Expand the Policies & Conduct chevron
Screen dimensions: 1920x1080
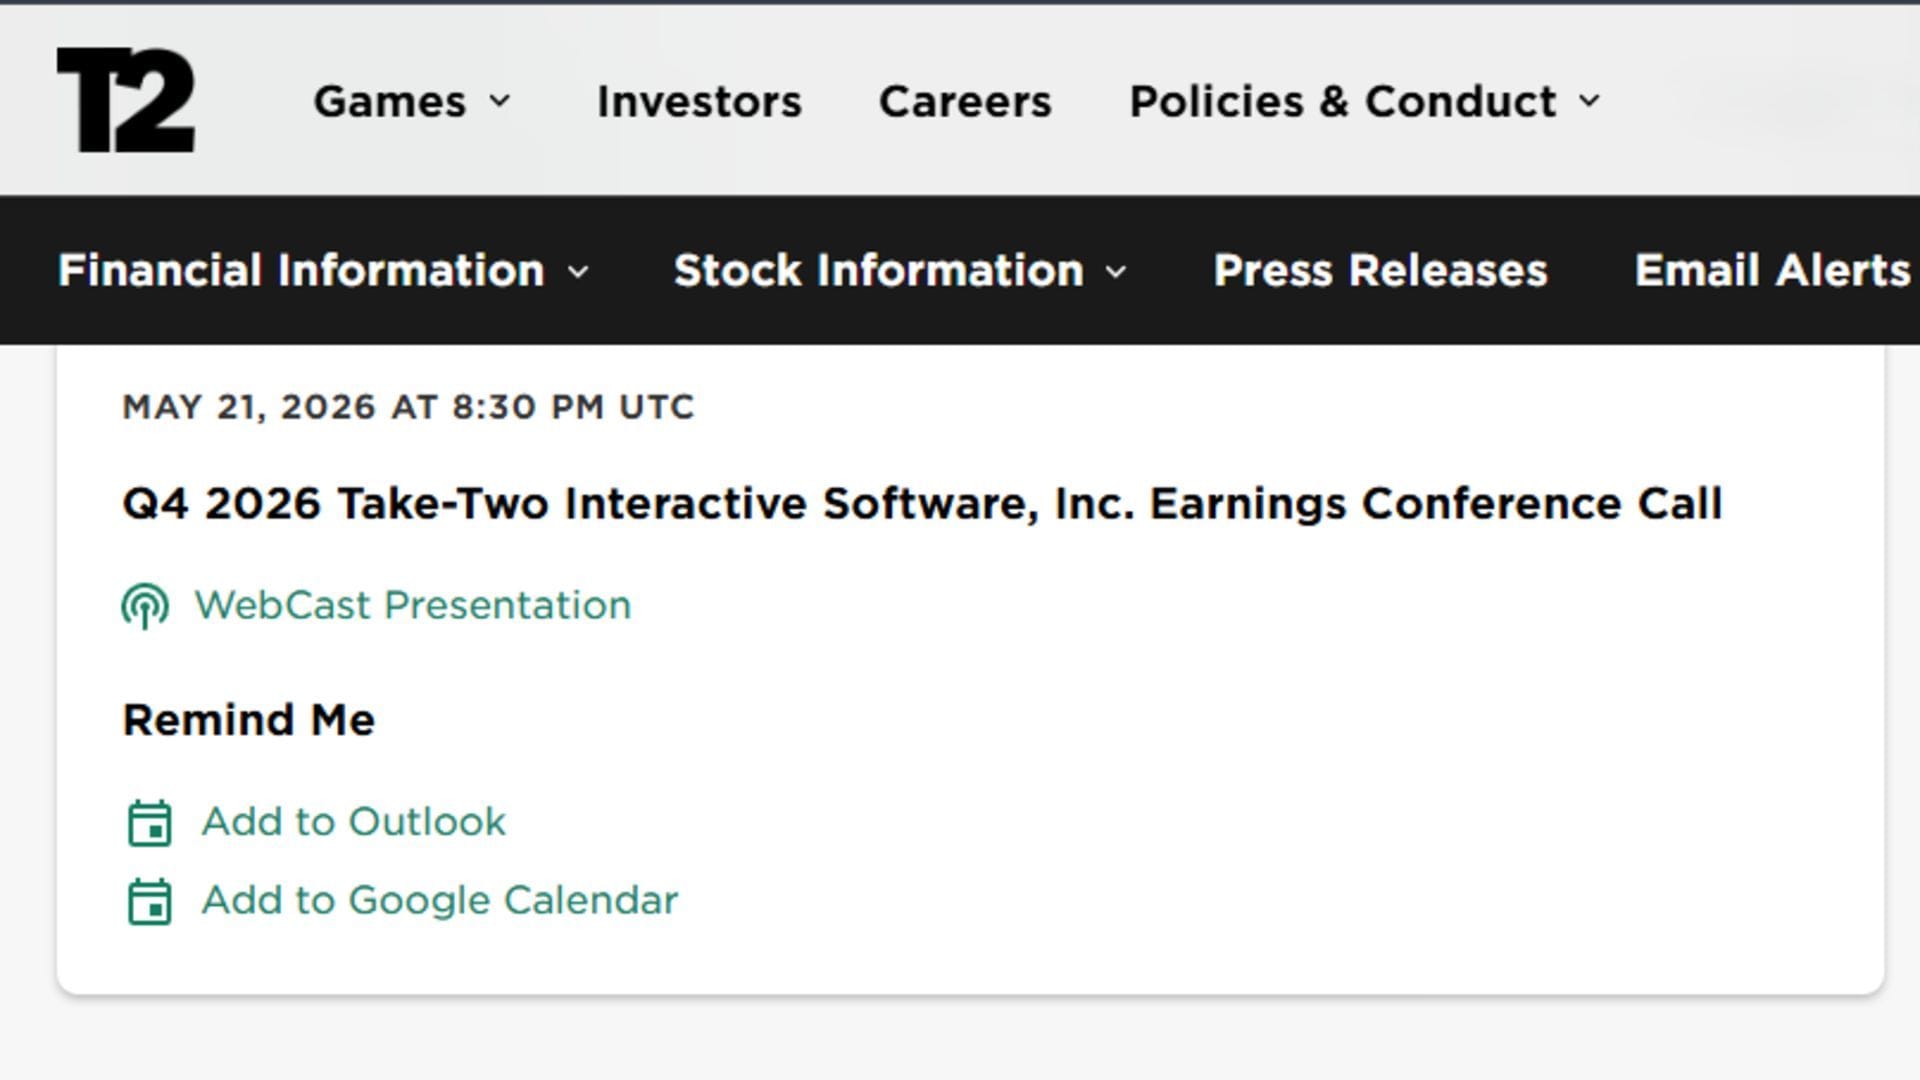(x=1590, y=101)
